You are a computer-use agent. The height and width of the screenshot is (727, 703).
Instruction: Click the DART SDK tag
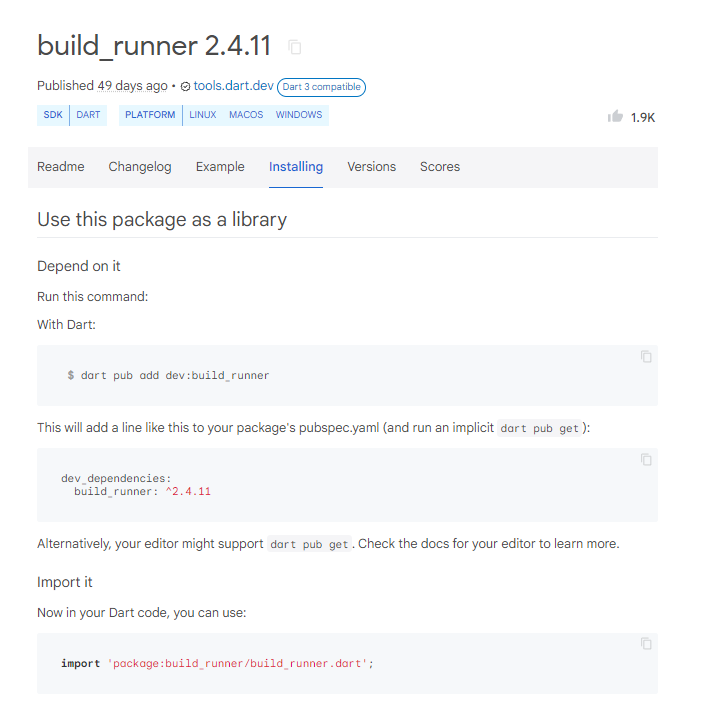coord(88,115)
